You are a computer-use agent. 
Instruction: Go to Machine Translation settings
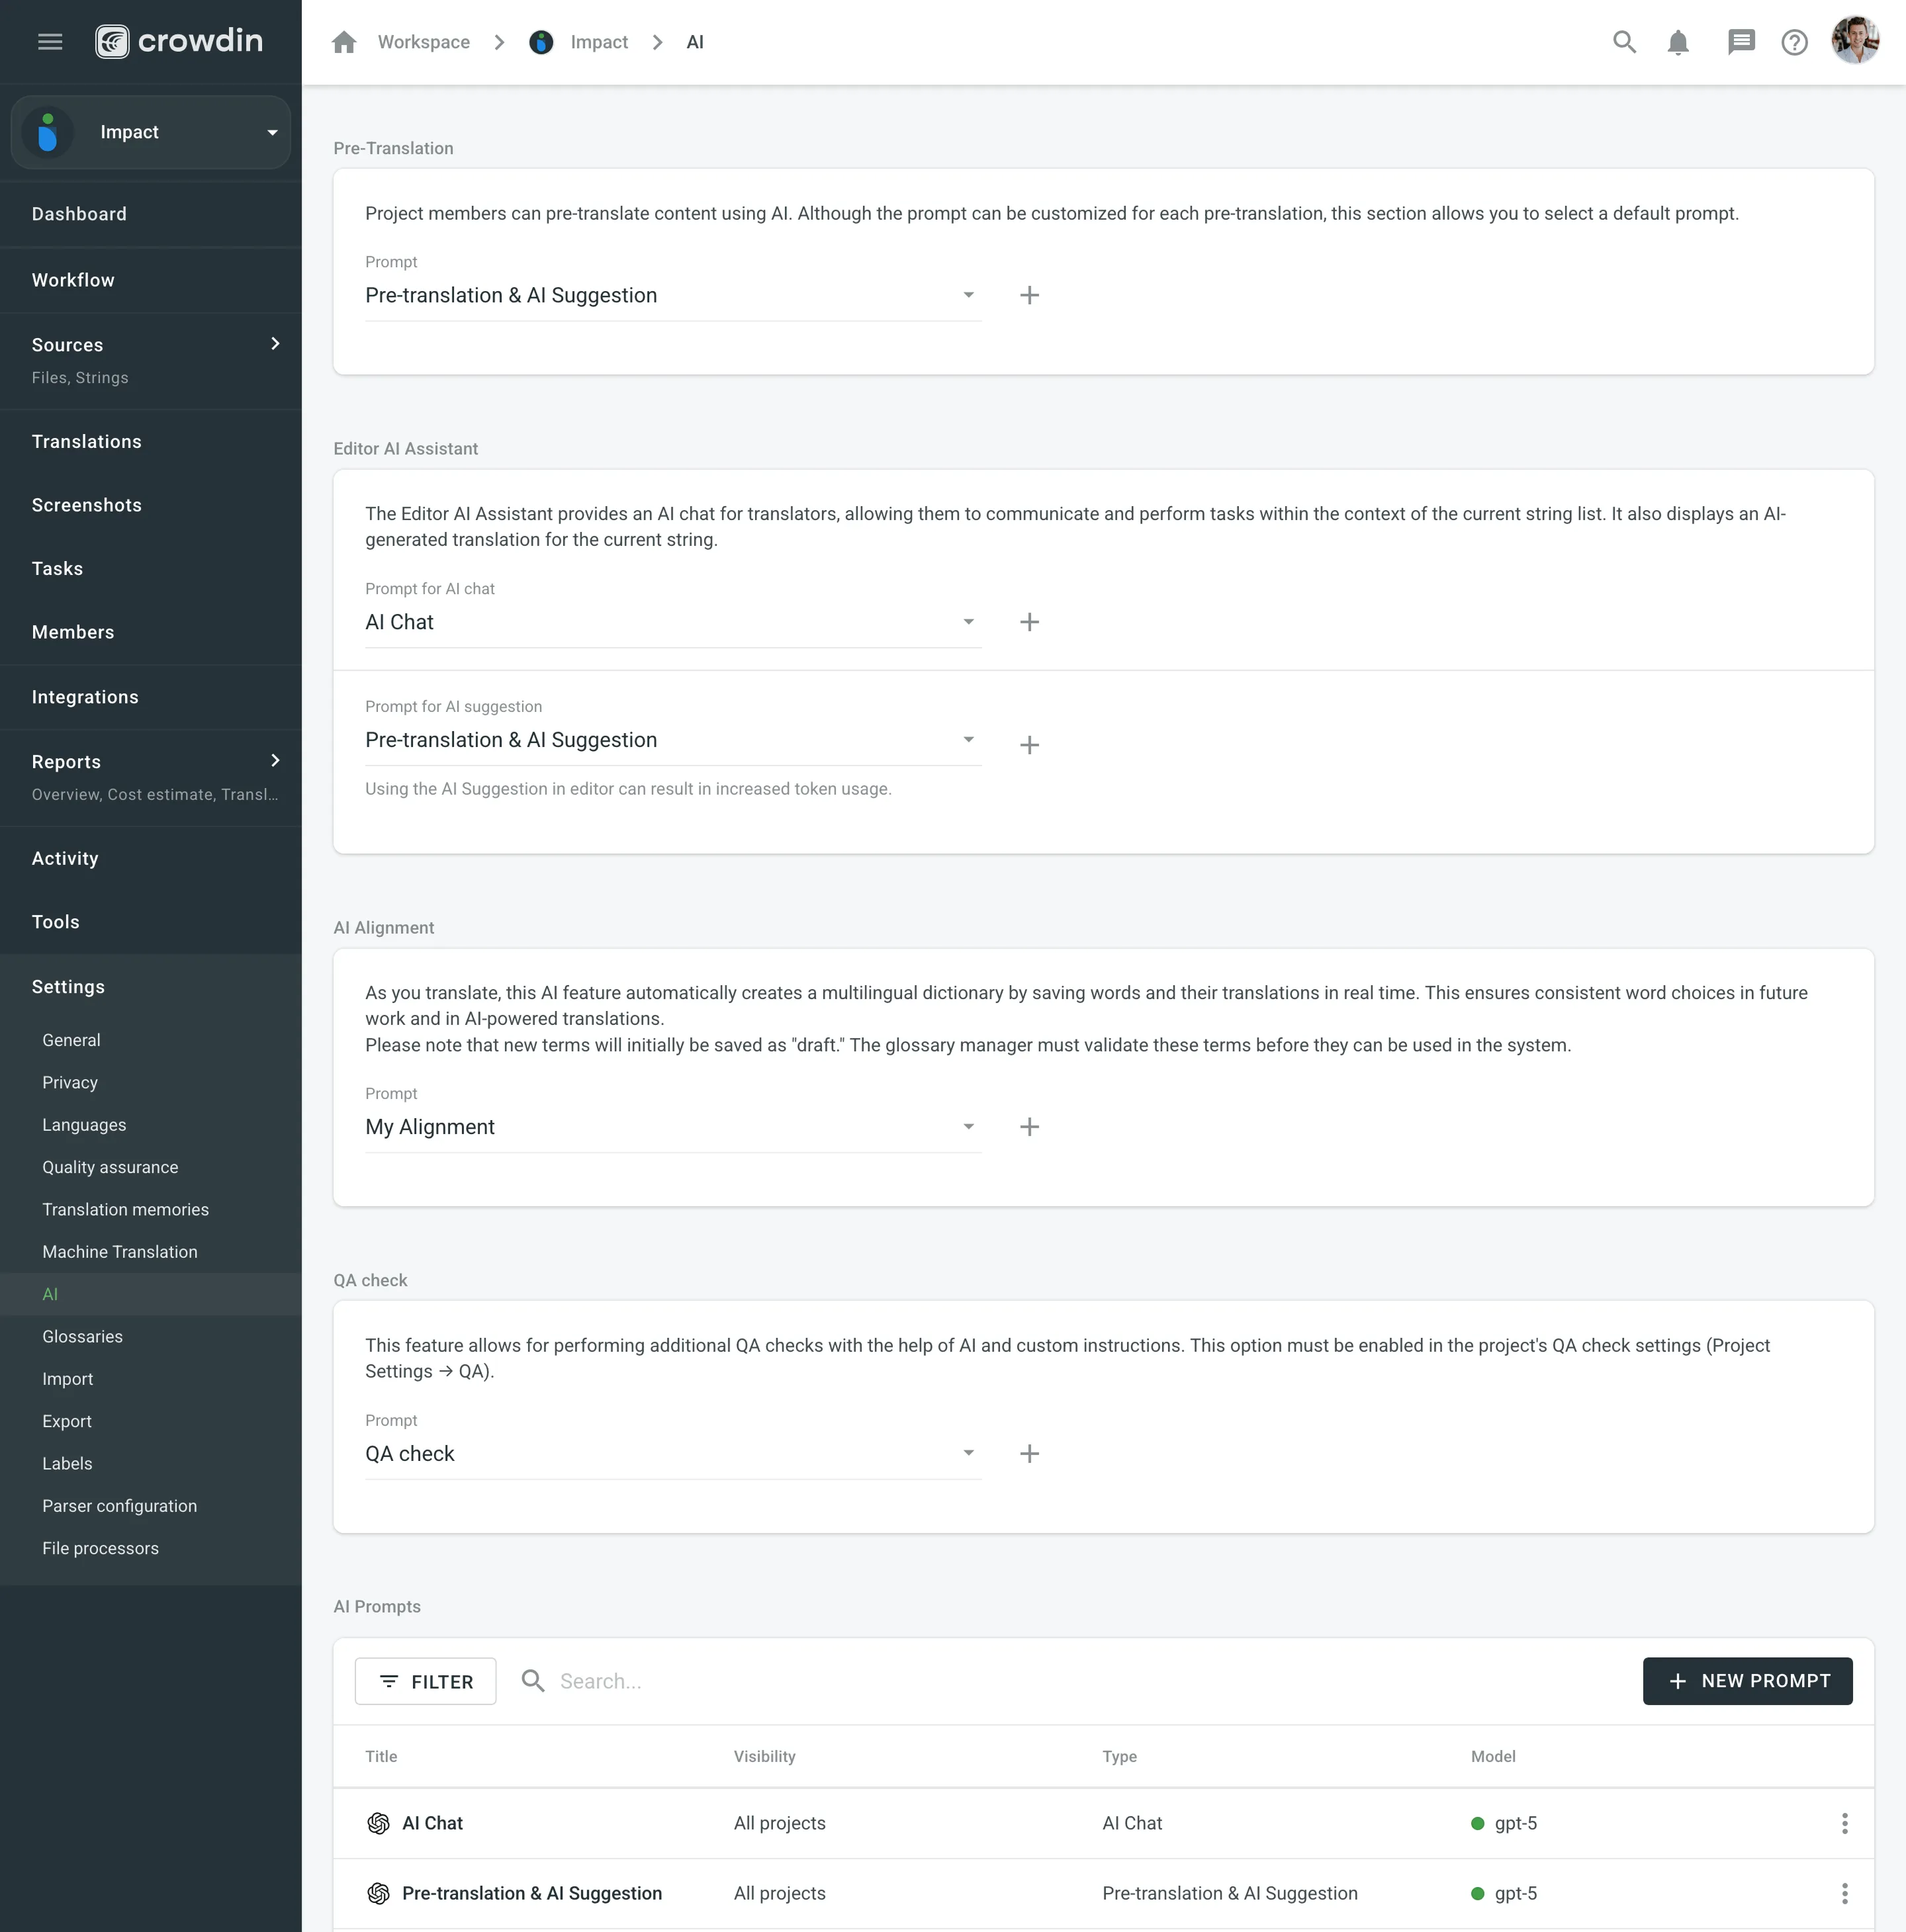[120, 1252]
